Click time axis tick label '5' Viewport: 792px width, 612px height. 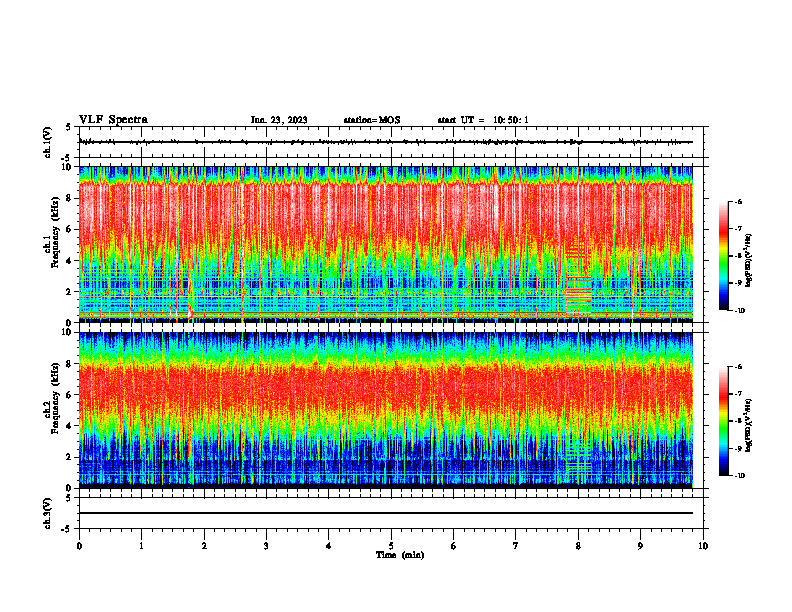tap(391, 546)
